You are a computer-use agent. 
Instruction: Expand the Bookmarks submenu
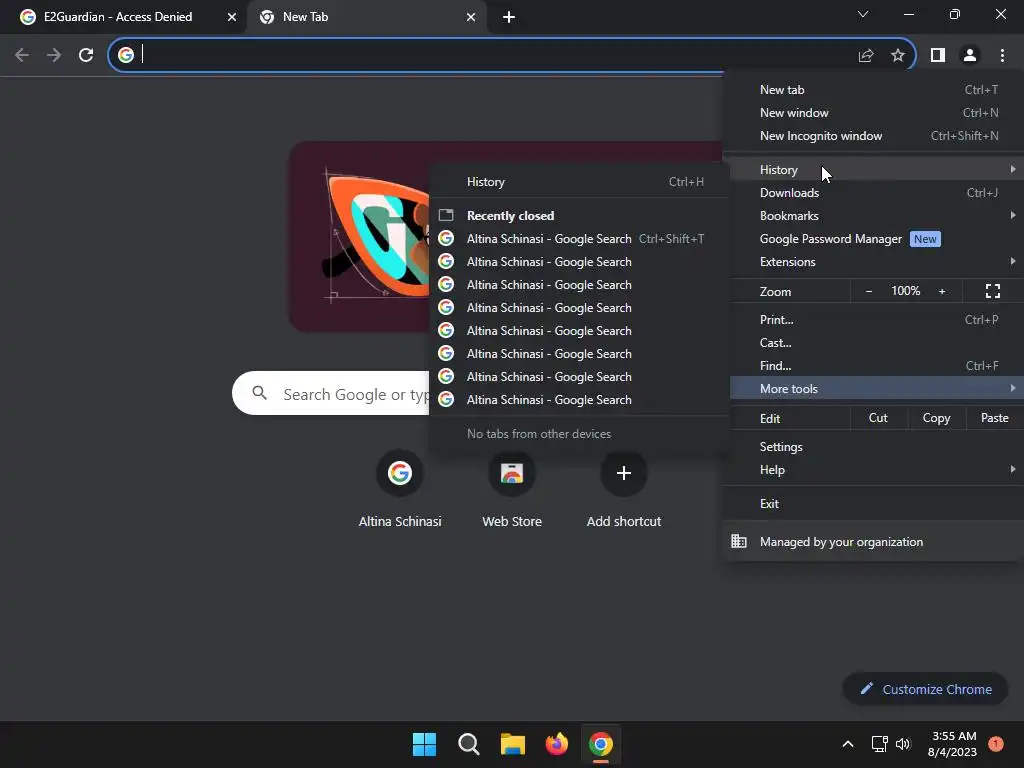pyautogui.click(x=874, y=216)
